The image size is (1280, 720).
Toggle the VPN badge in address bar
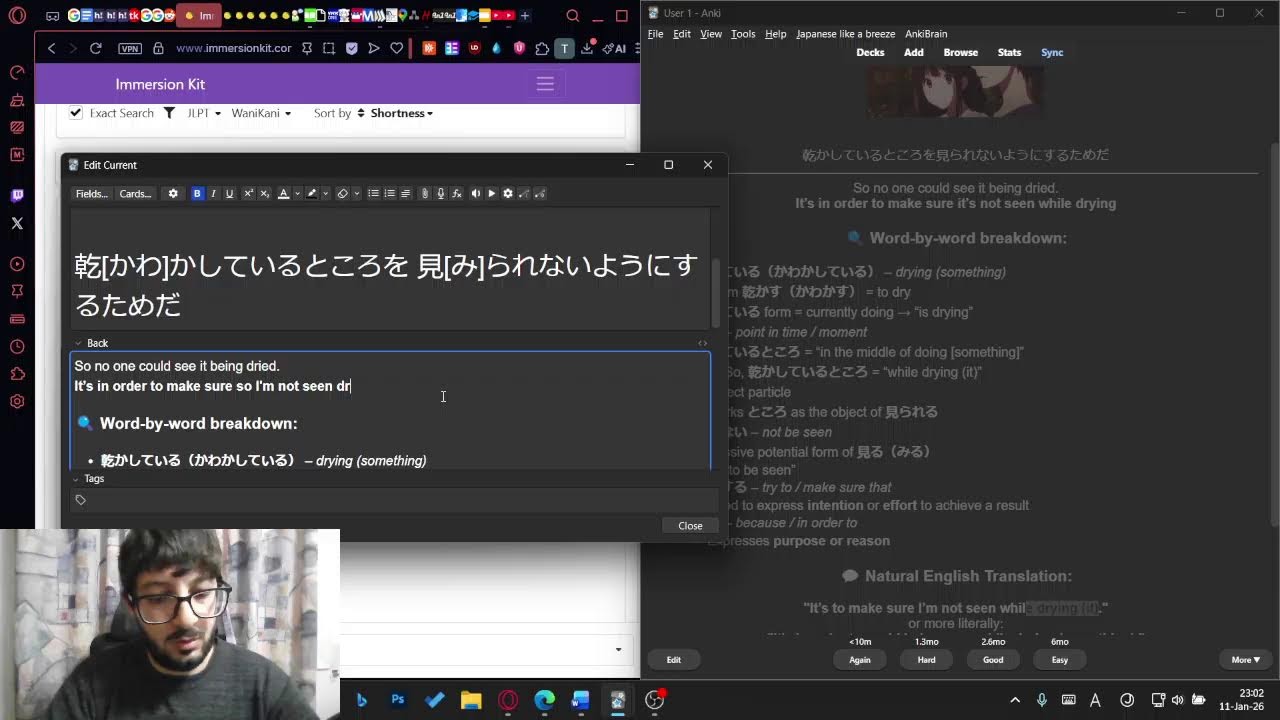click(130, 48)
